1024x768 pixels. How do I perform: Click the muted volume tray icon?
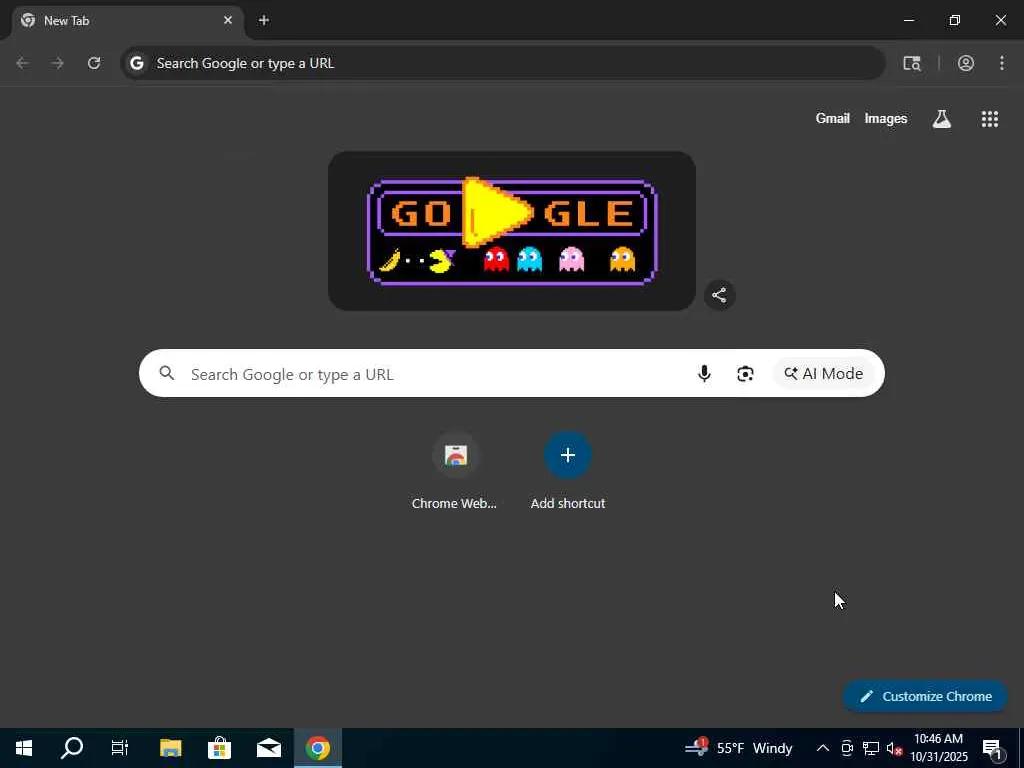point(894,748)
